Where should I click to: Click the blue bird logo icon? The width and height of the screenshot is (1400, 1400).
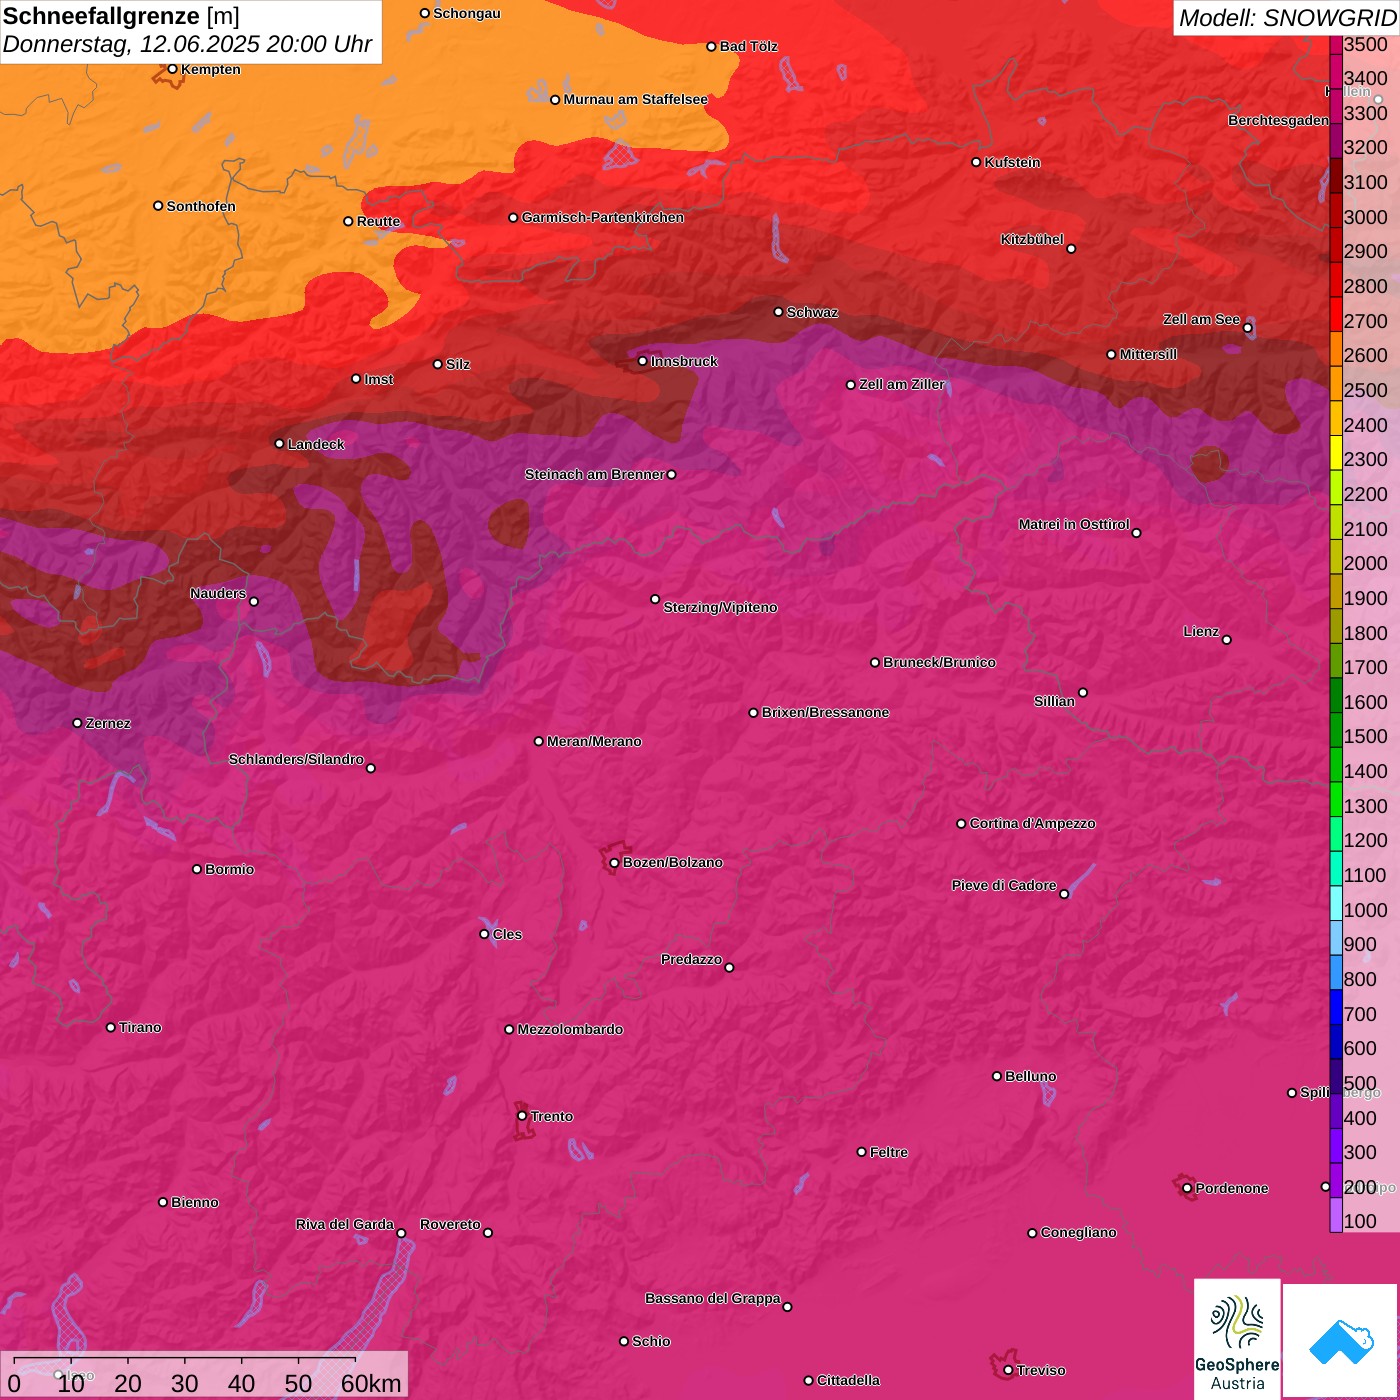tap(1341, 1341)
